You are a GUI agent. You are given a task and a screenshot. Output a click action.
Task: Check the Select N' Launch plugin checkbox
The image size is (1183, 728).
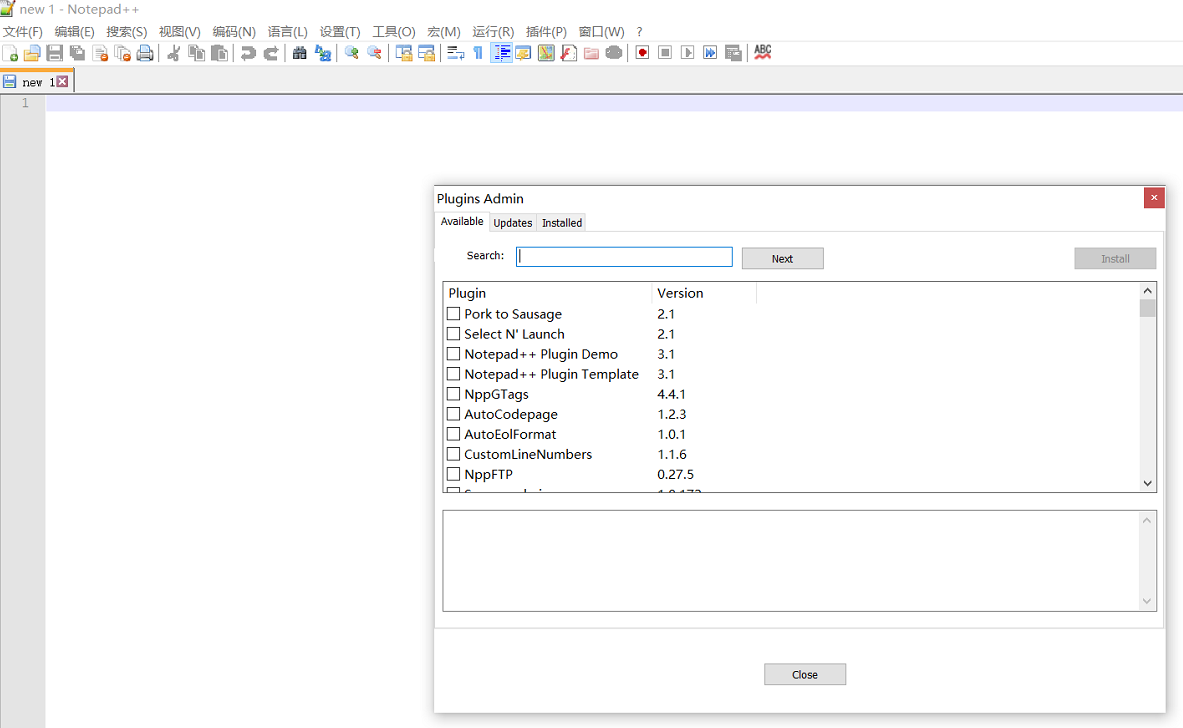tap(453, 333)
